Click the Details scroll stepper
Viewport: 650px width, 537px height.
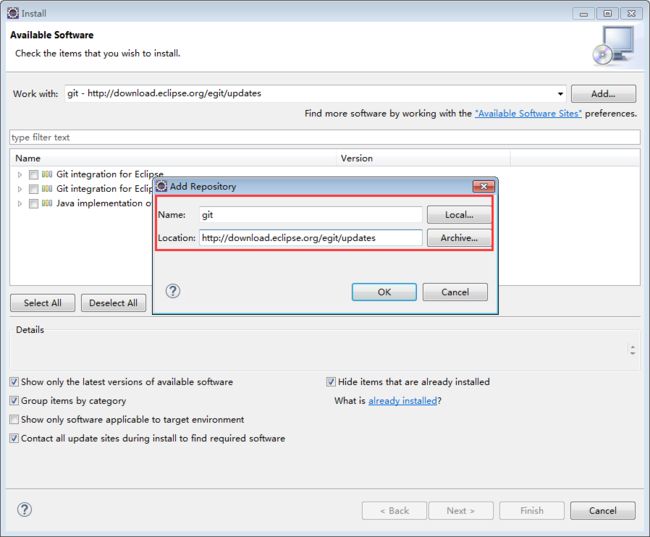click(x=633, y=350)
